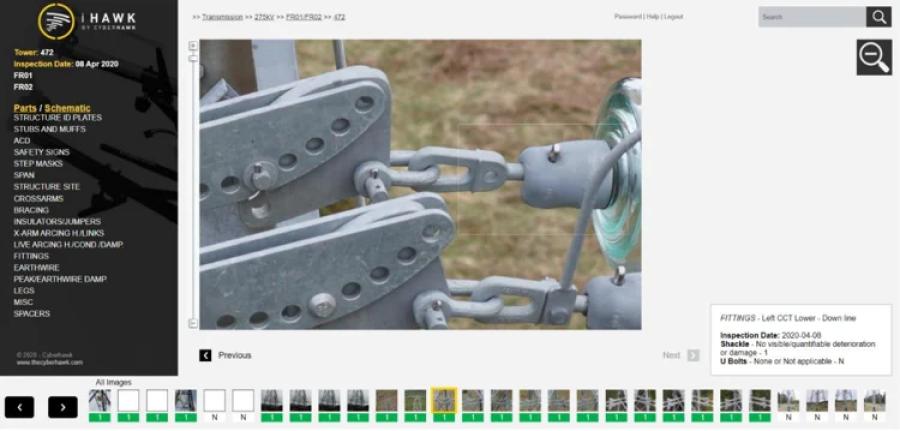The image size is (900, 431).
Task: Open the FITTINGS parts category
Action: click(31, 256)
